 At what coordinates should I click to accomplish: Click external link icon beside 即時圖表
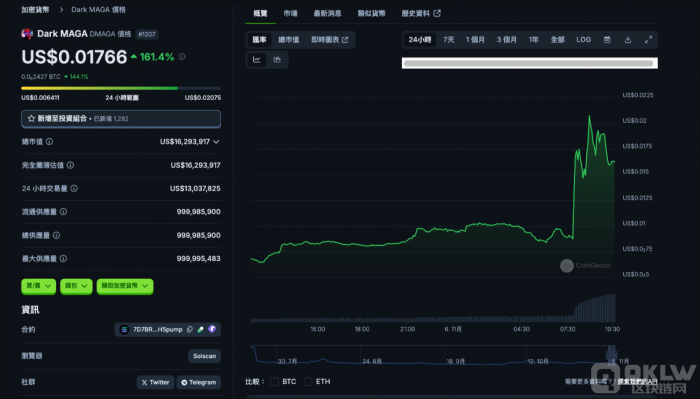[345, 40]
